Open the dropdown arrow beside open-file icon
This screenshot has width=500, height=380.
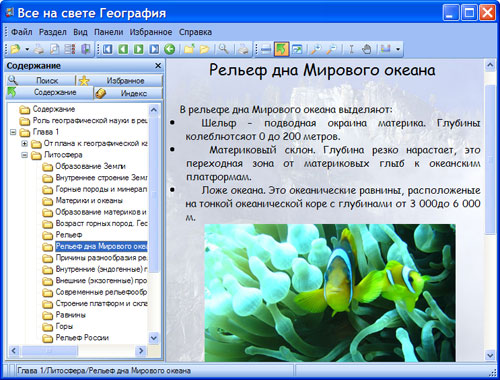(x=27, y=50)
